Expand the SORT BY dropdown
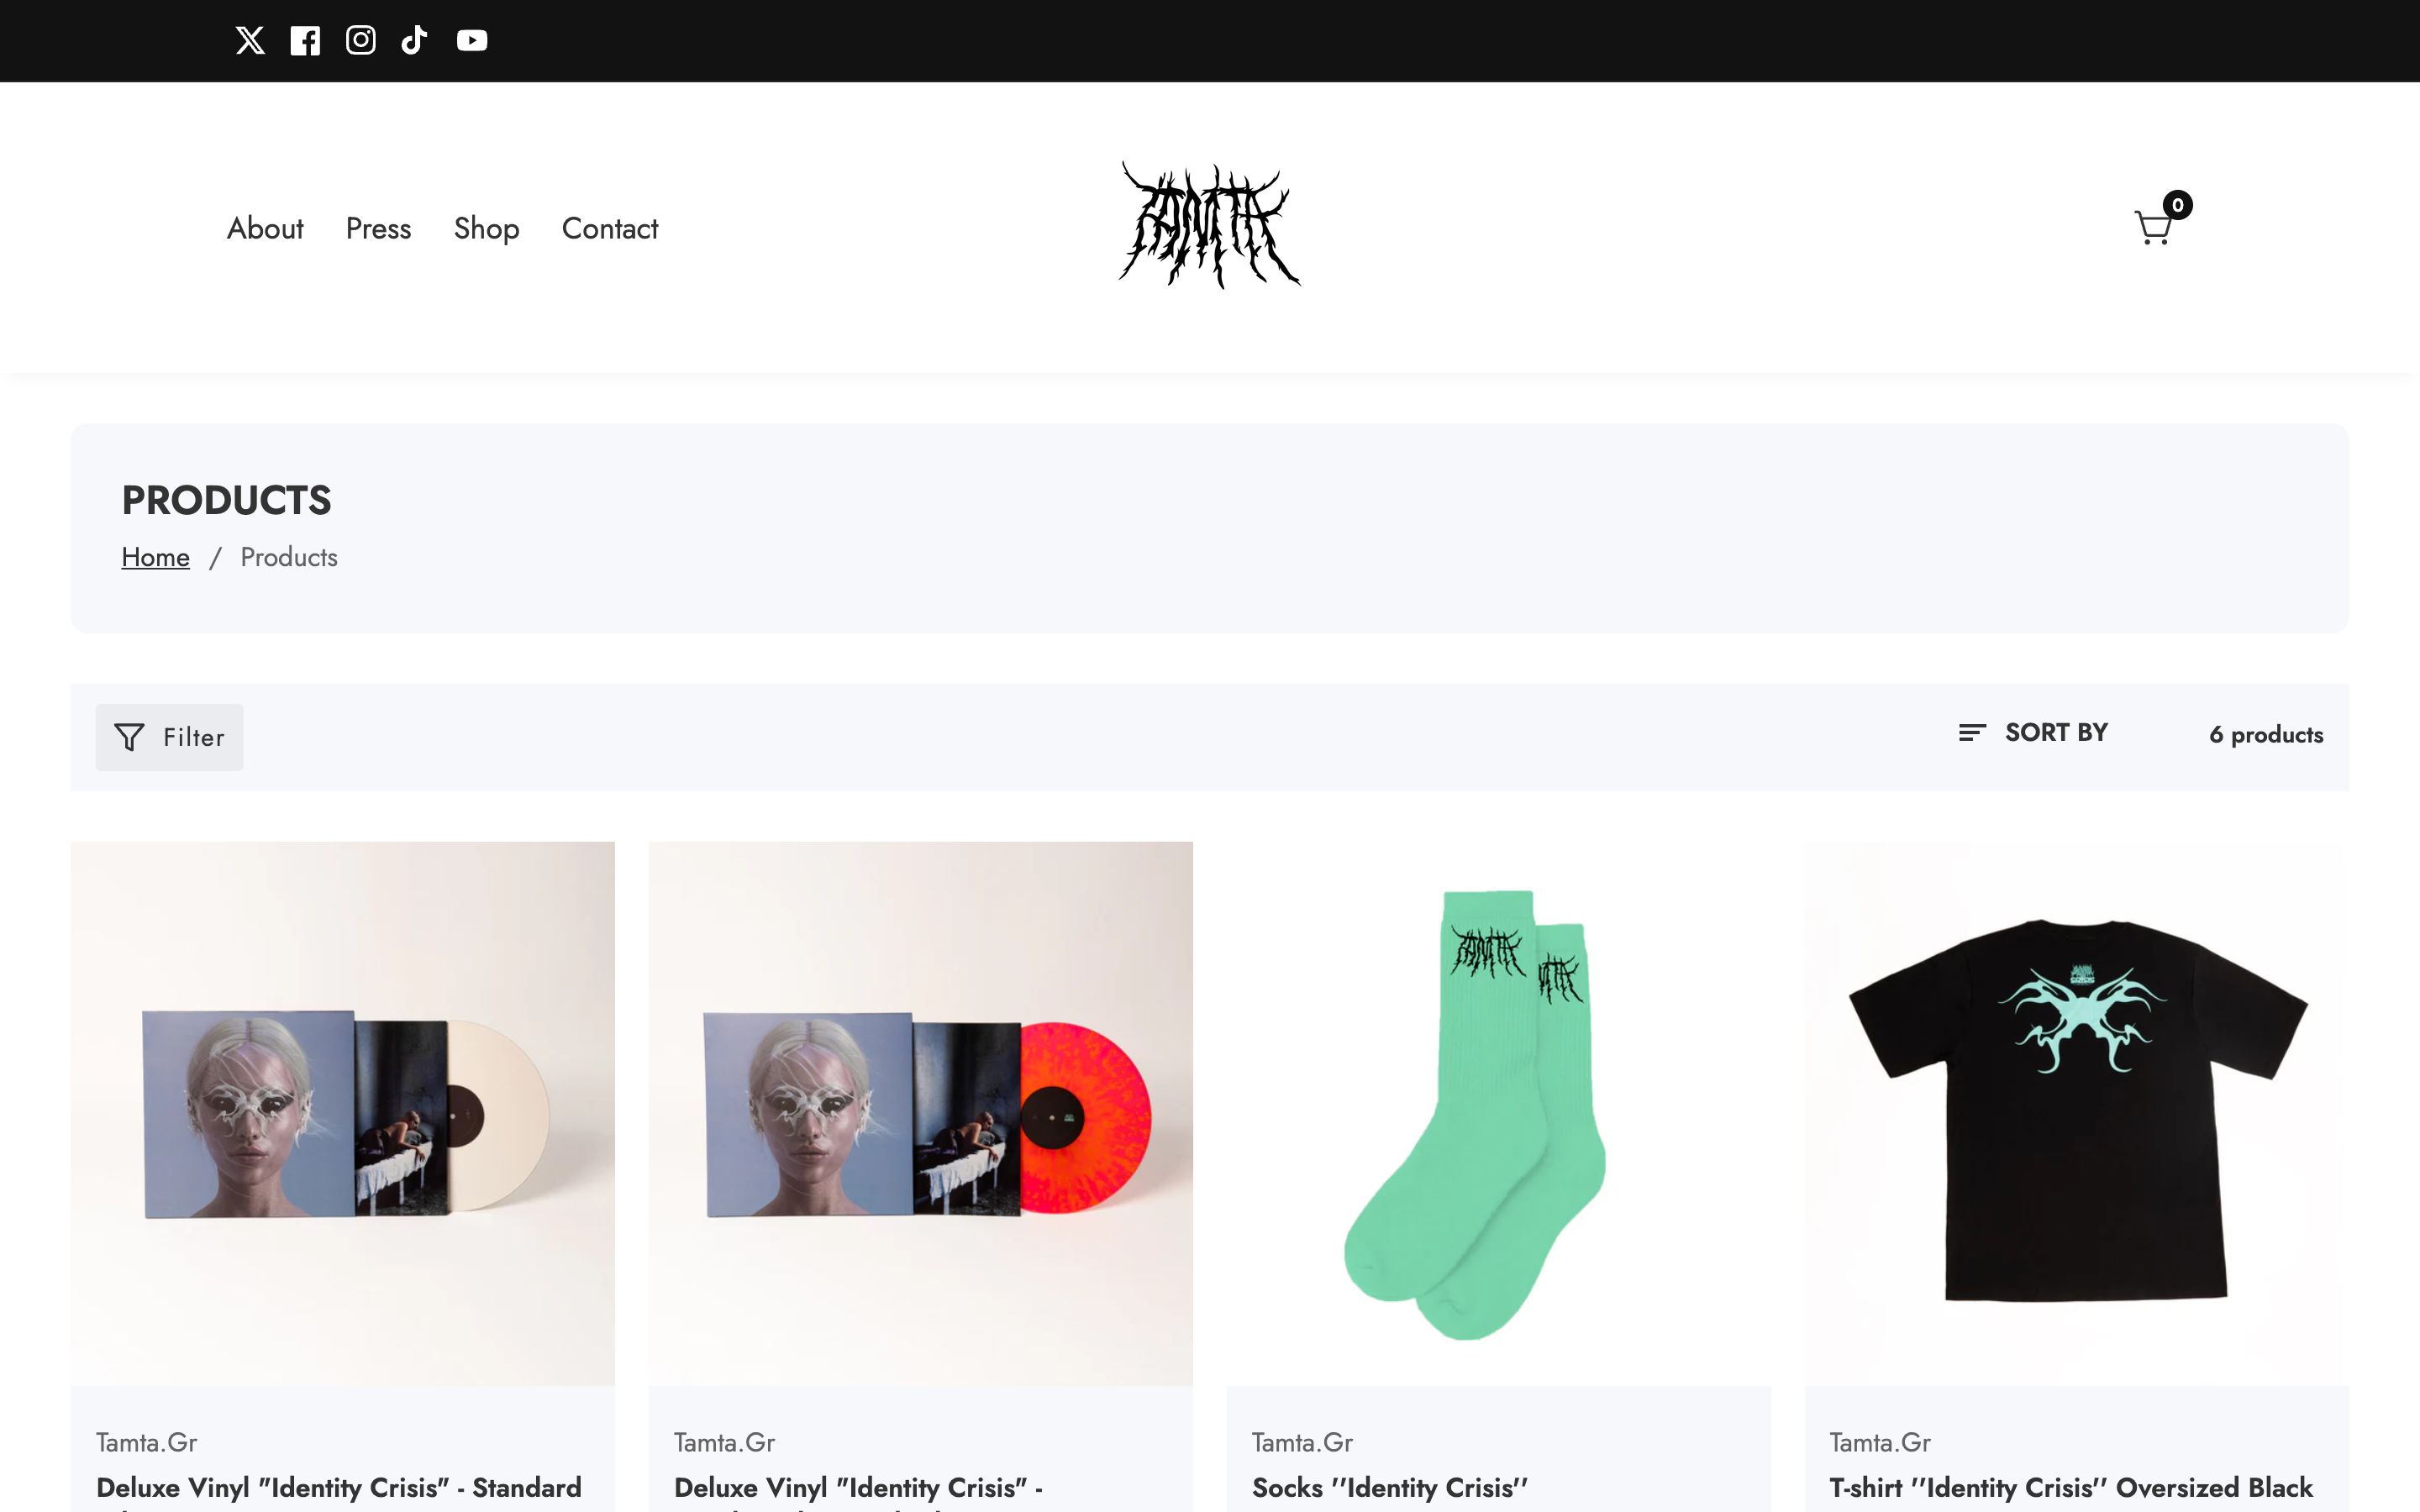 [2033, 733]
